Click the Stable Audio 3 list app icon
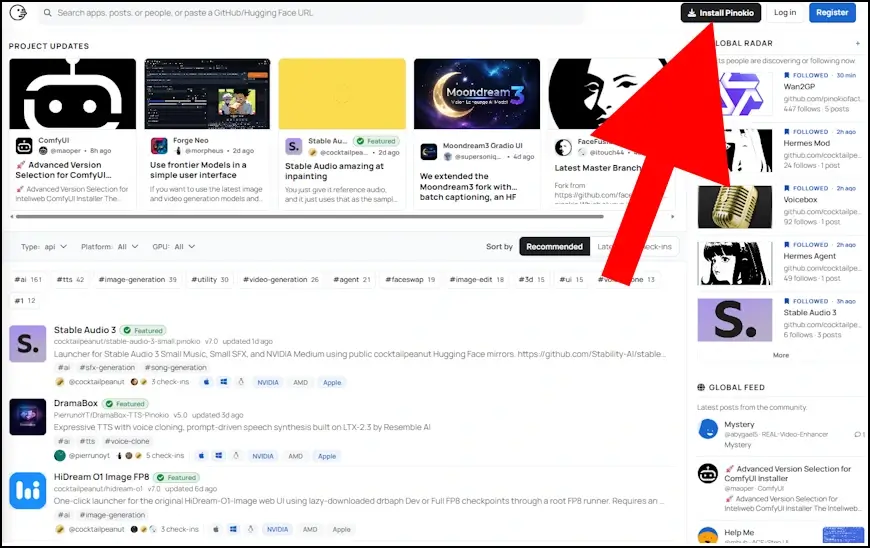Image resolution: width=870 pixels, height=548 pixels. [x=28, y=344]
